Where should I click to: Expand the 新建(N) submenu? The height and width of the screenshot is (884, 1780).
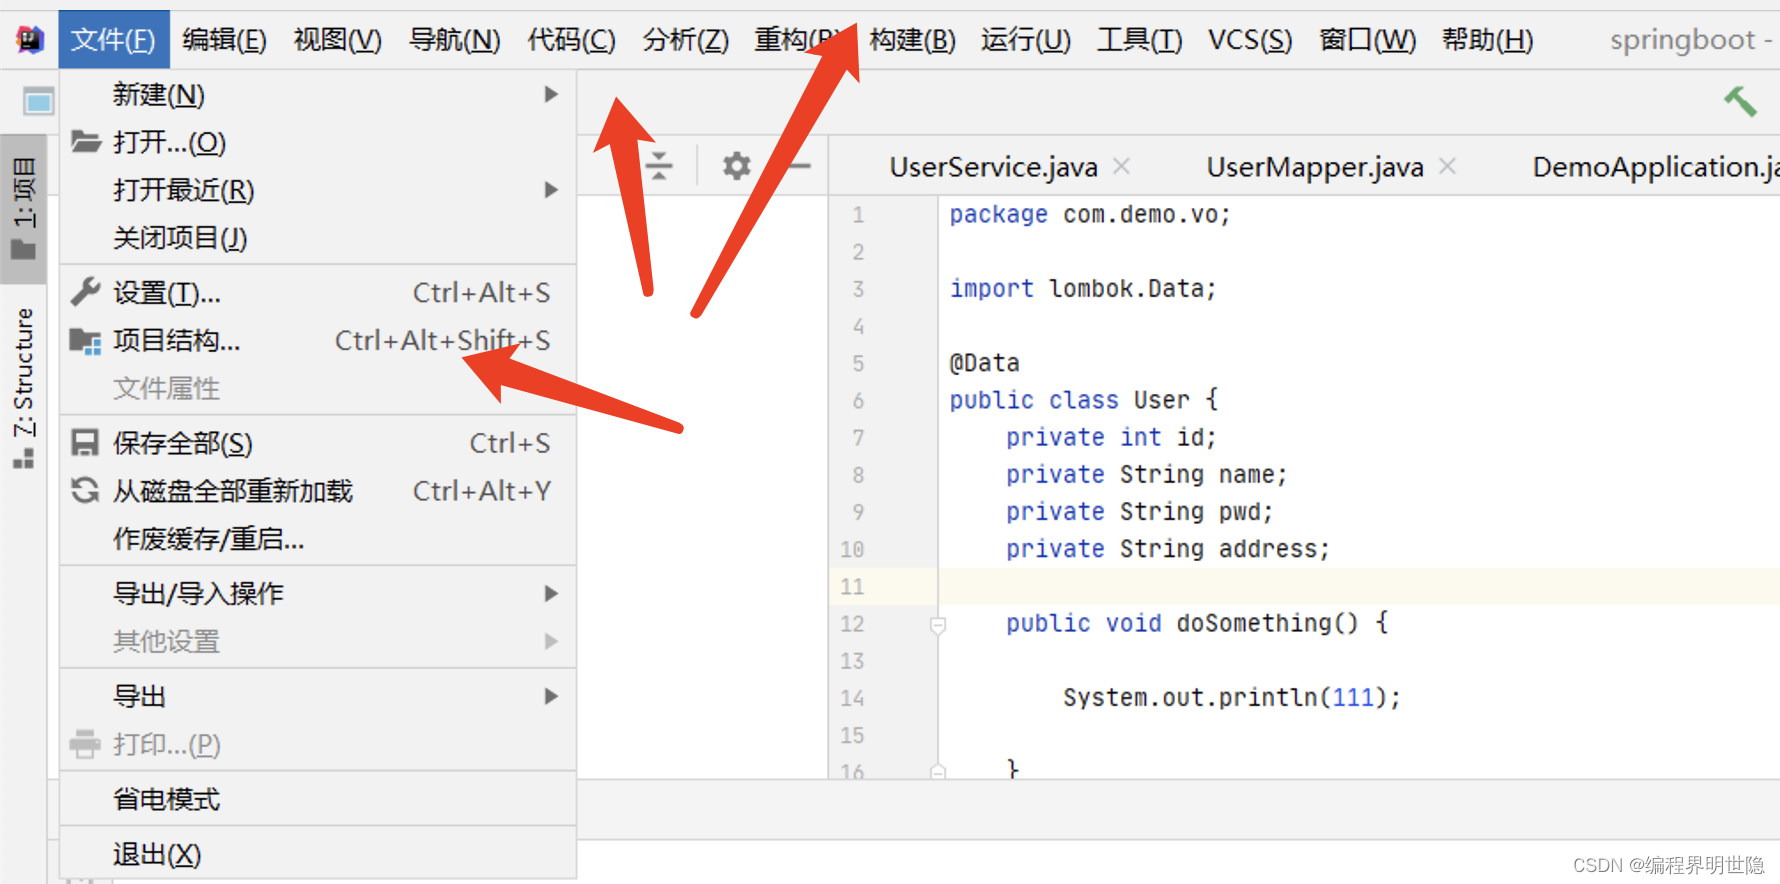(x=551, y=94)
